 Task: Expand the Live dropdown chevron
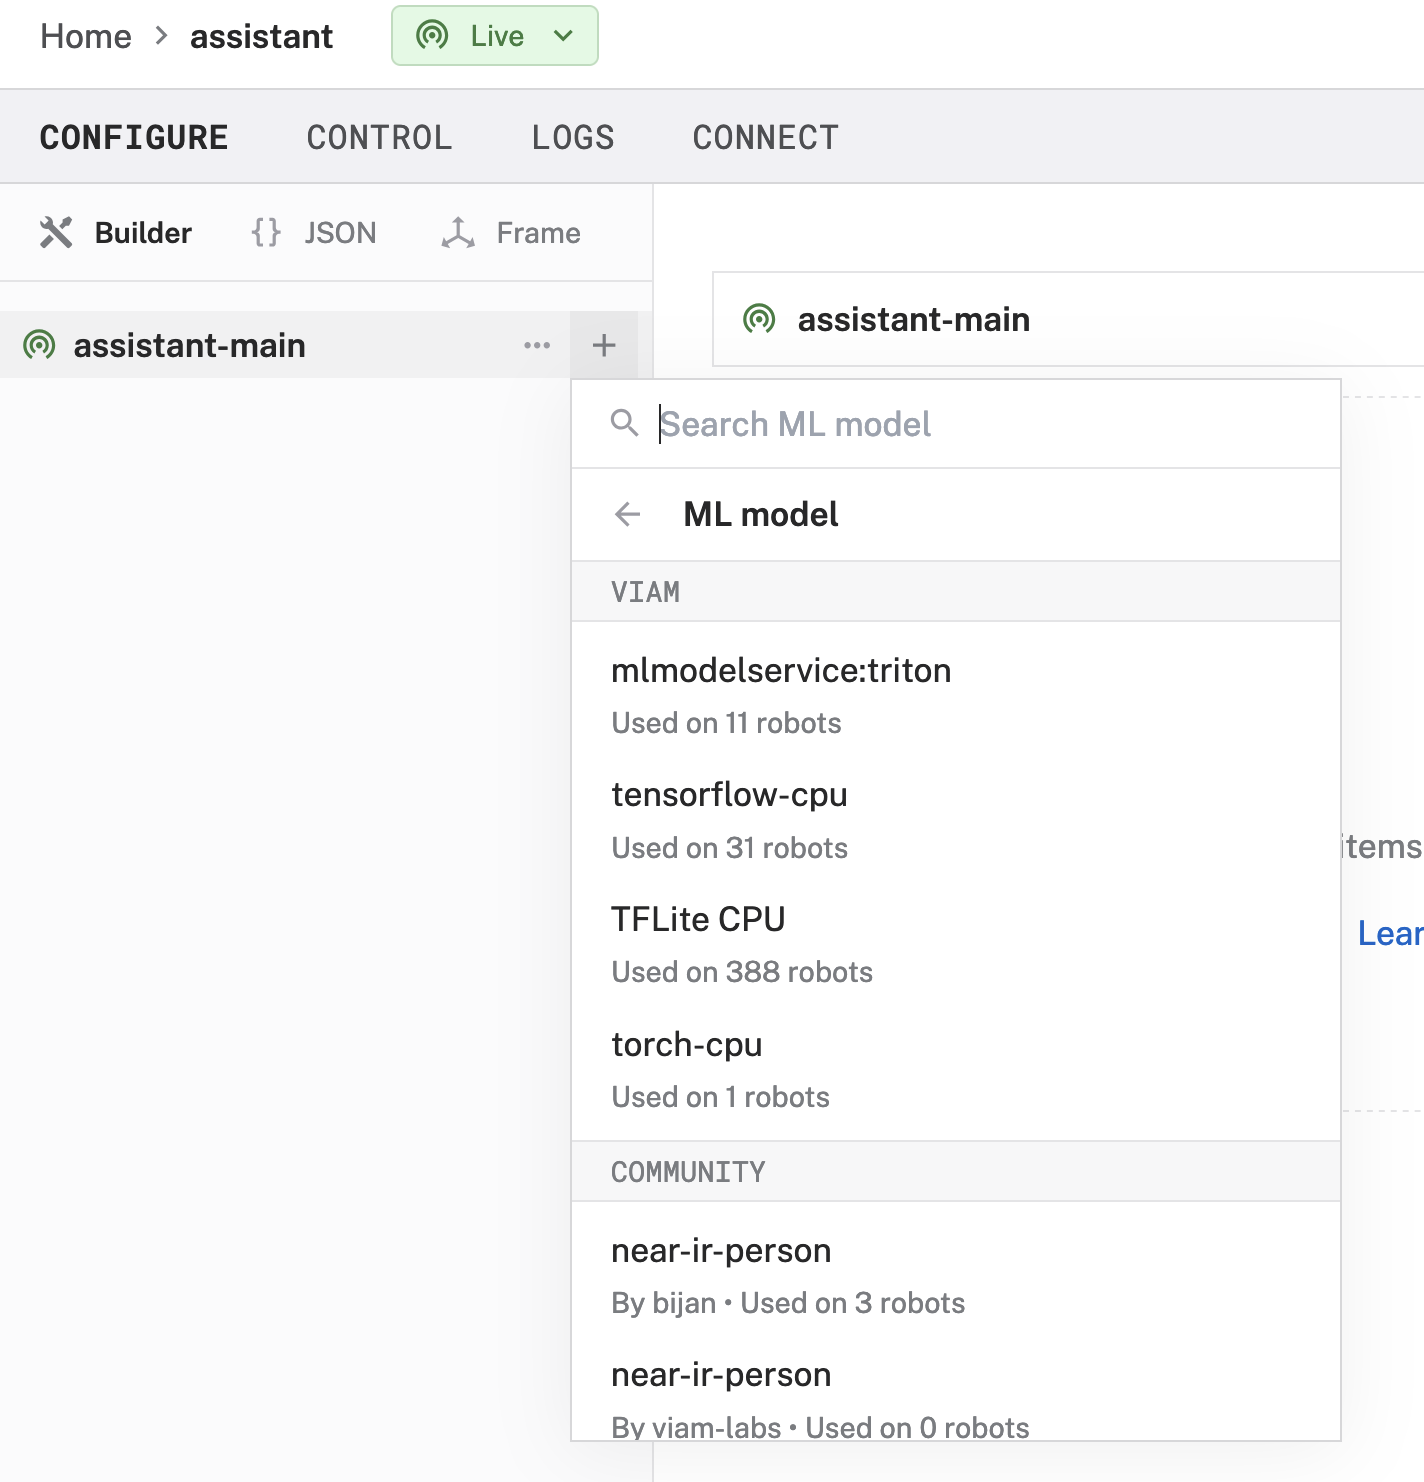[x=563, y=36]
